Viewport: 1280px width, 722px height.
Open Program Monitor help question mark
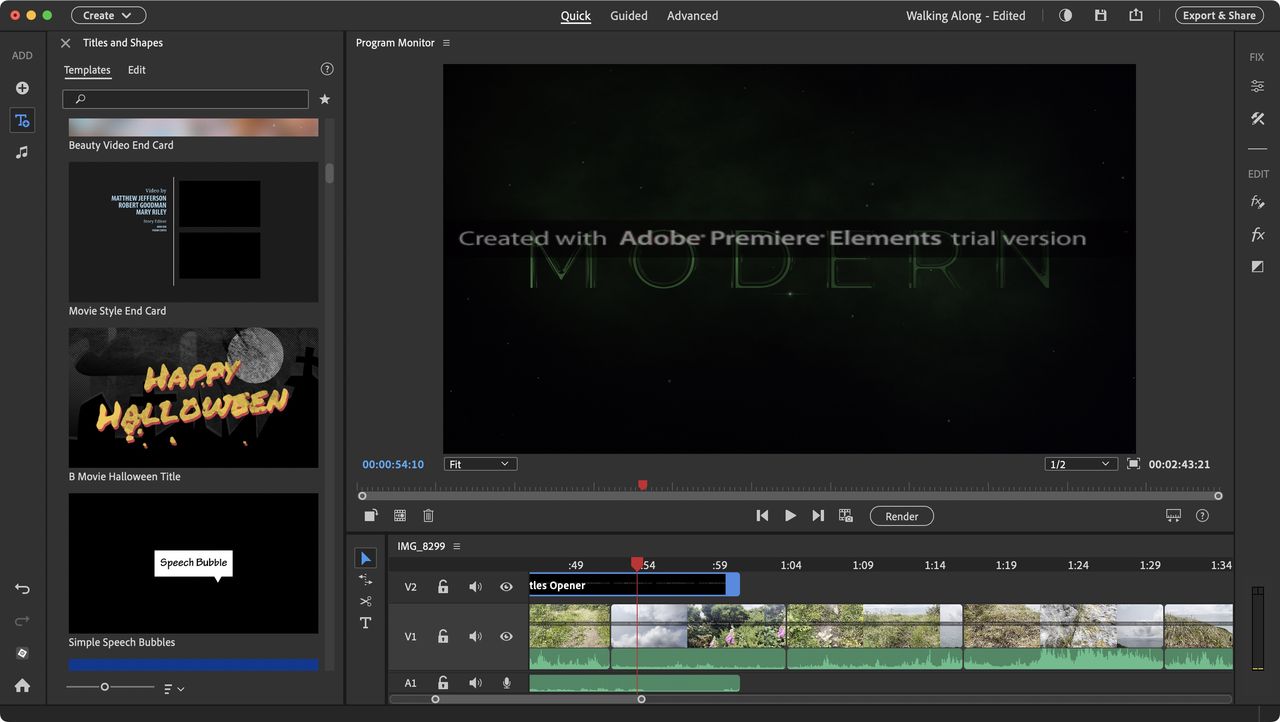click(x=1203, y=516)
